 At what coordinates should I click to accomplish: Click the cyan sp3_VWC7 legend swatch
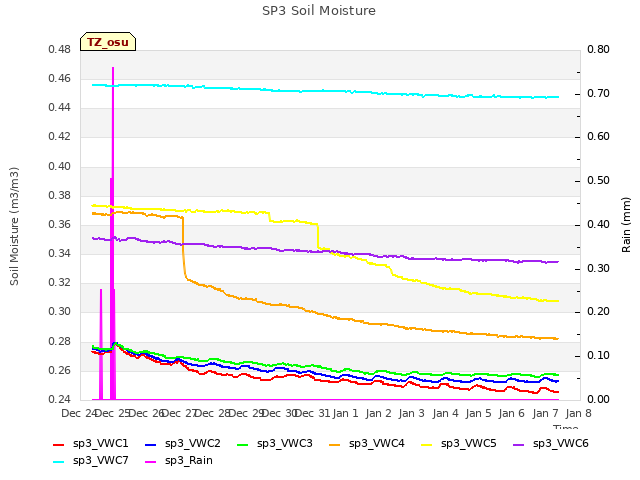click(x=59, y=462)
